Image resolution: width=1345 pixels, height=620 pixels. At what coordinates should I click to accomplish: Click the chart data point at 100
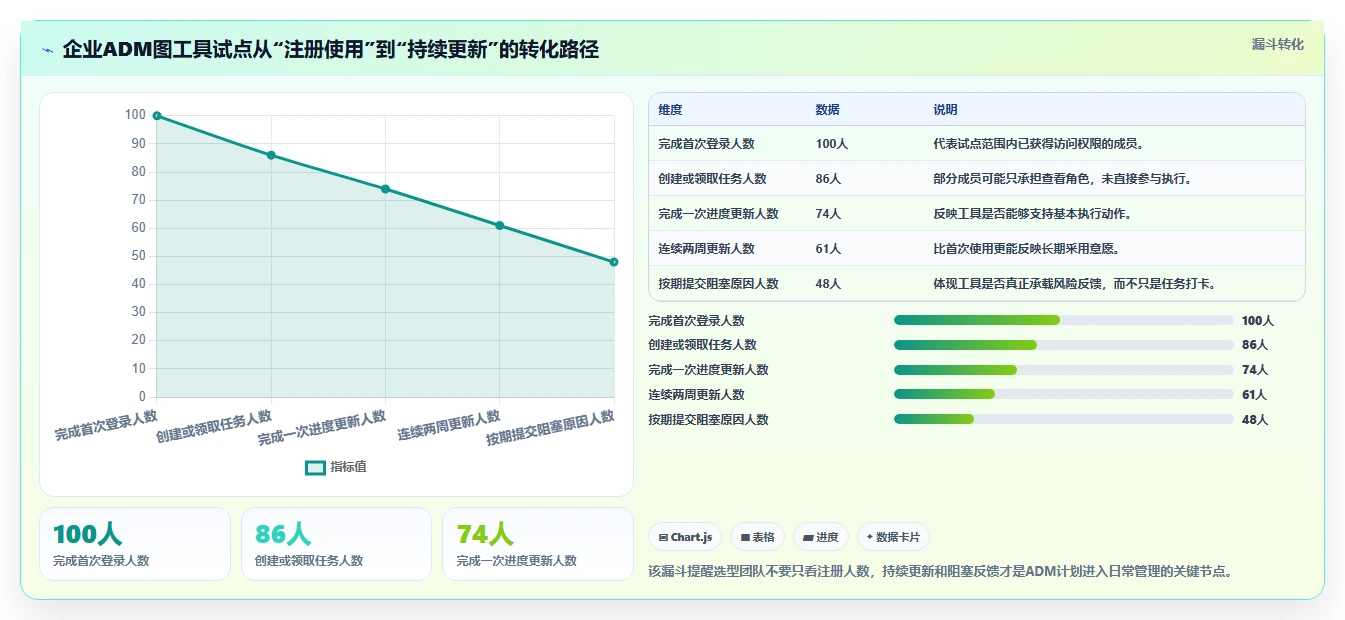157,116
